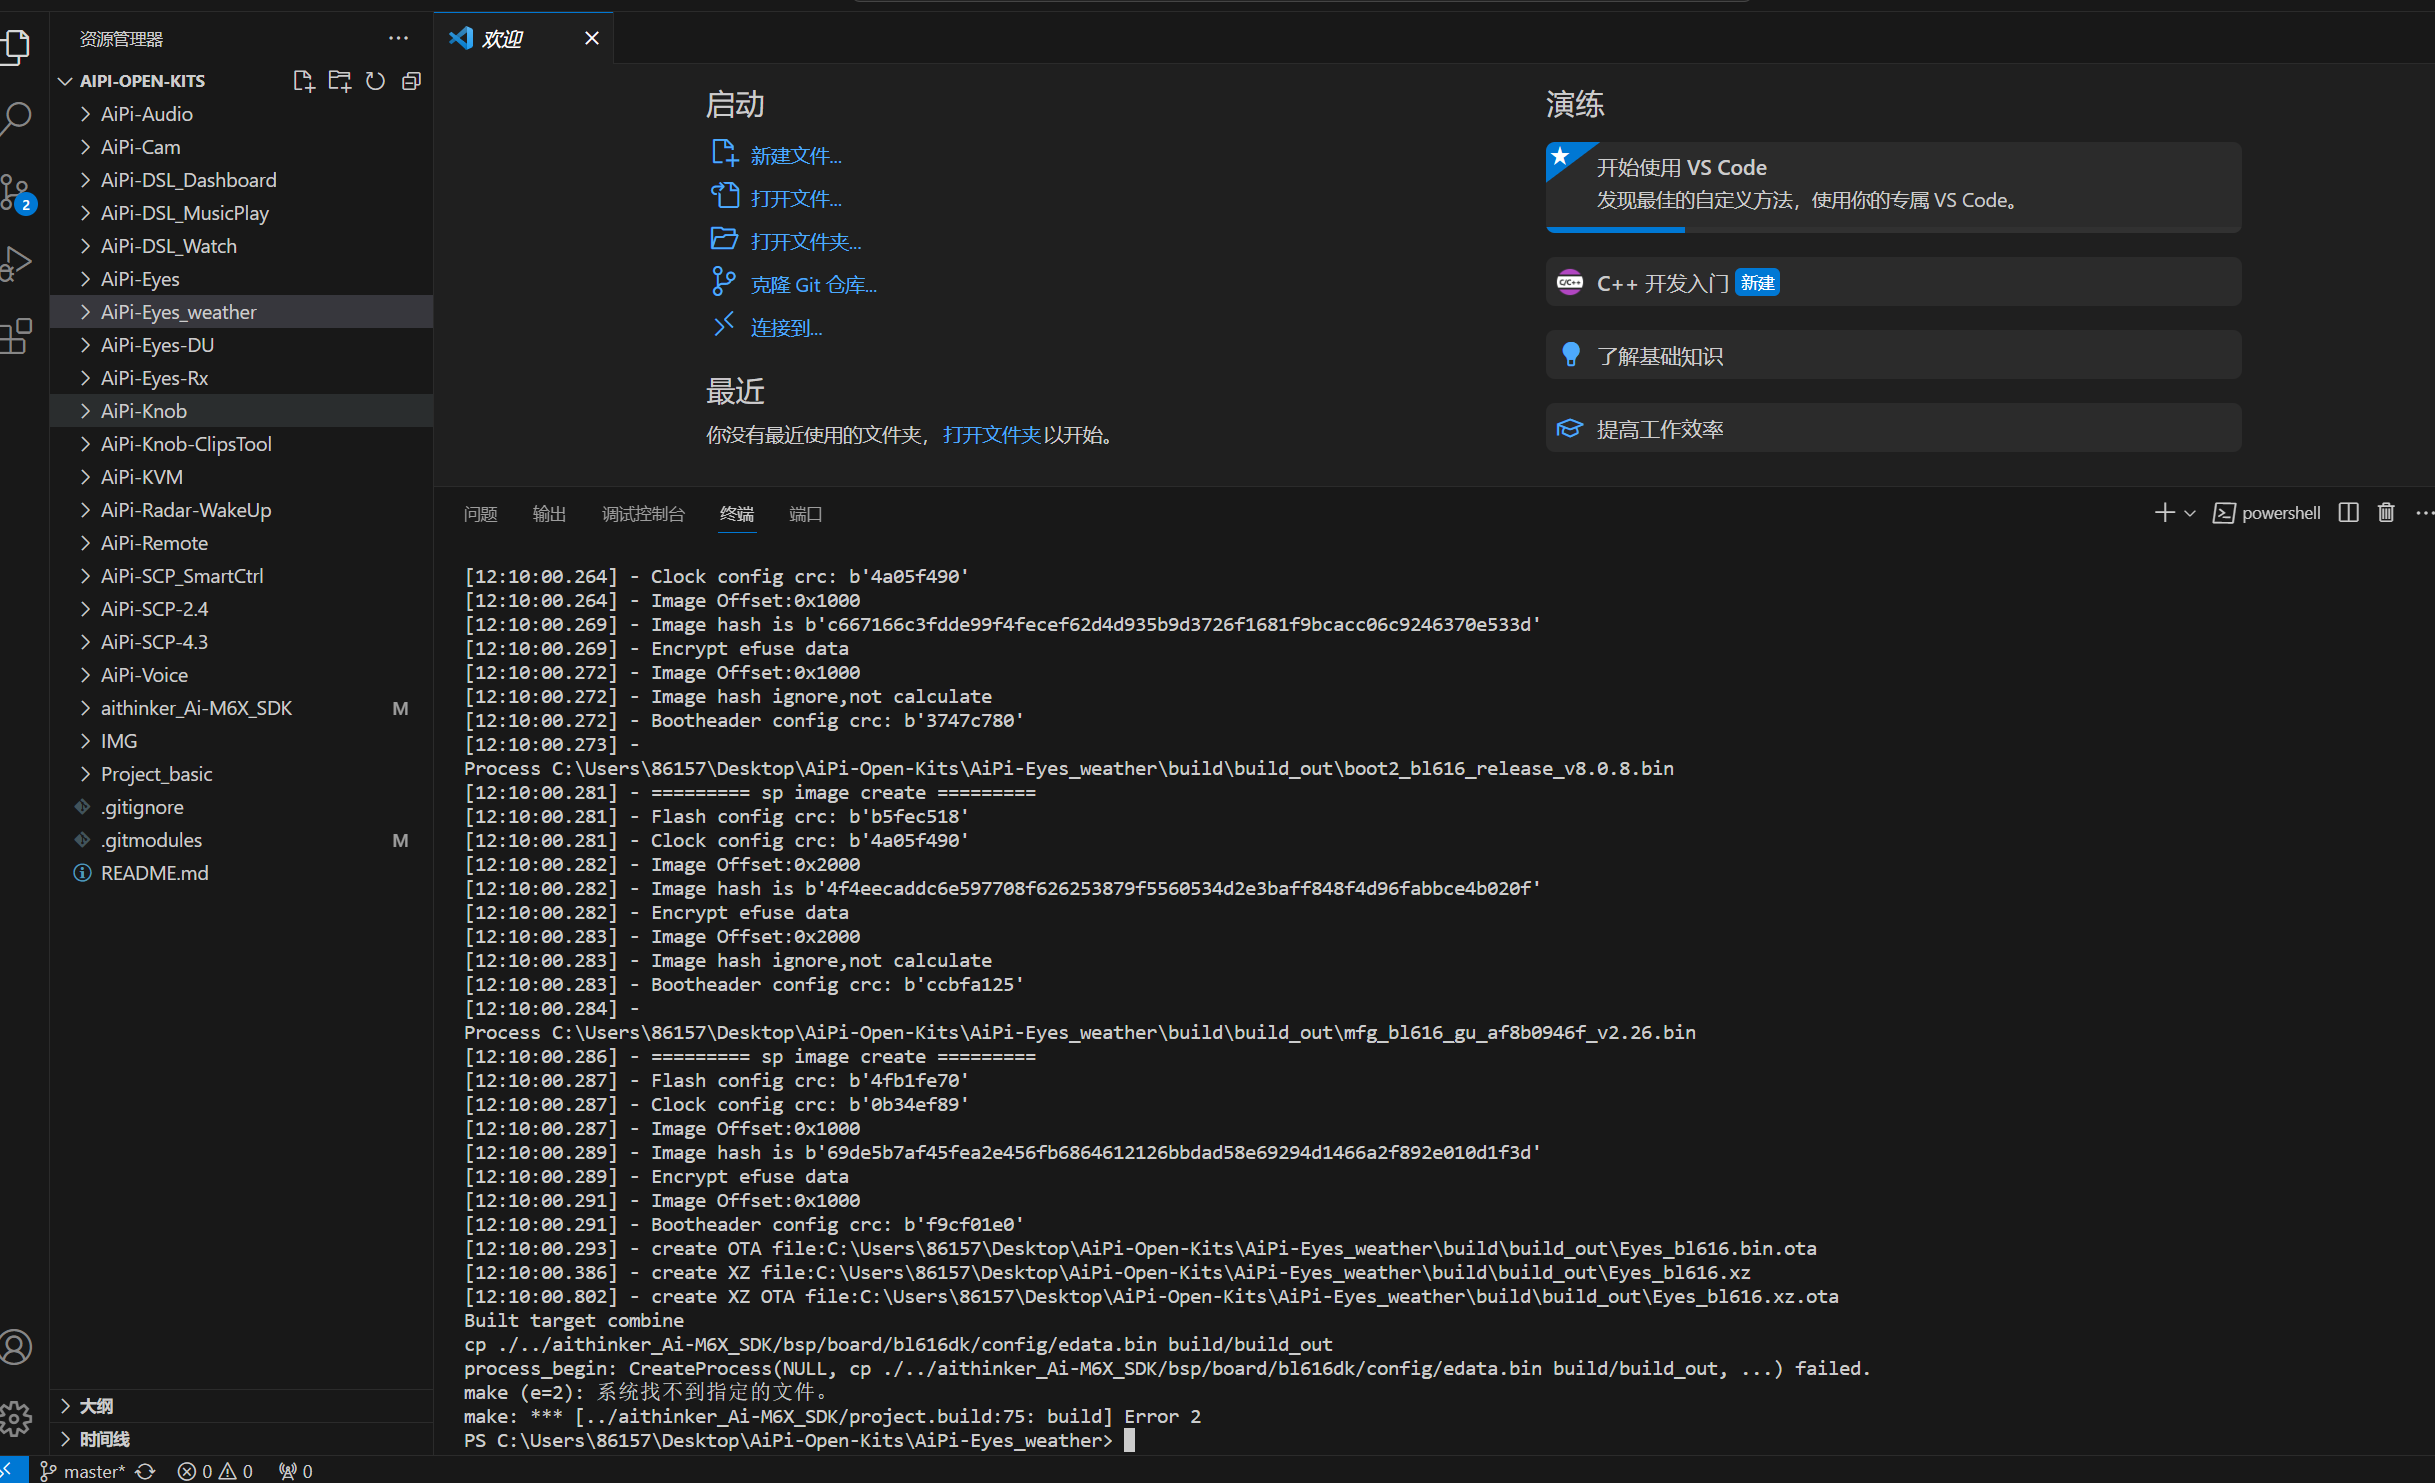Create a new terminal with plus icon
Screen dimensions: 2435x1483
pyautogui.click(x=2164, y=513)
